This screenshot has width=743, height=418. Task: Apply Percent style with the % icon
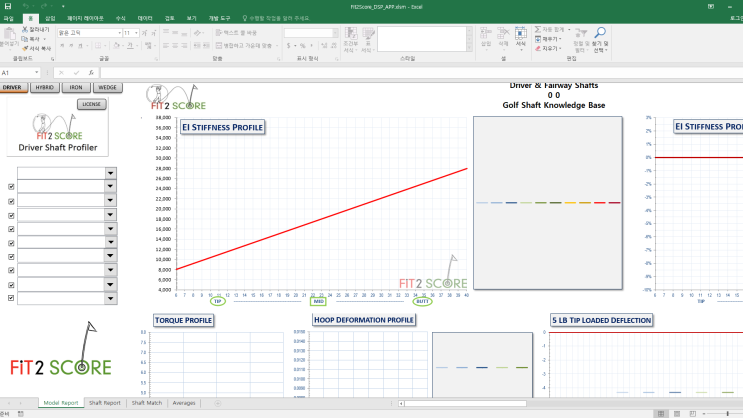[302, 45]
